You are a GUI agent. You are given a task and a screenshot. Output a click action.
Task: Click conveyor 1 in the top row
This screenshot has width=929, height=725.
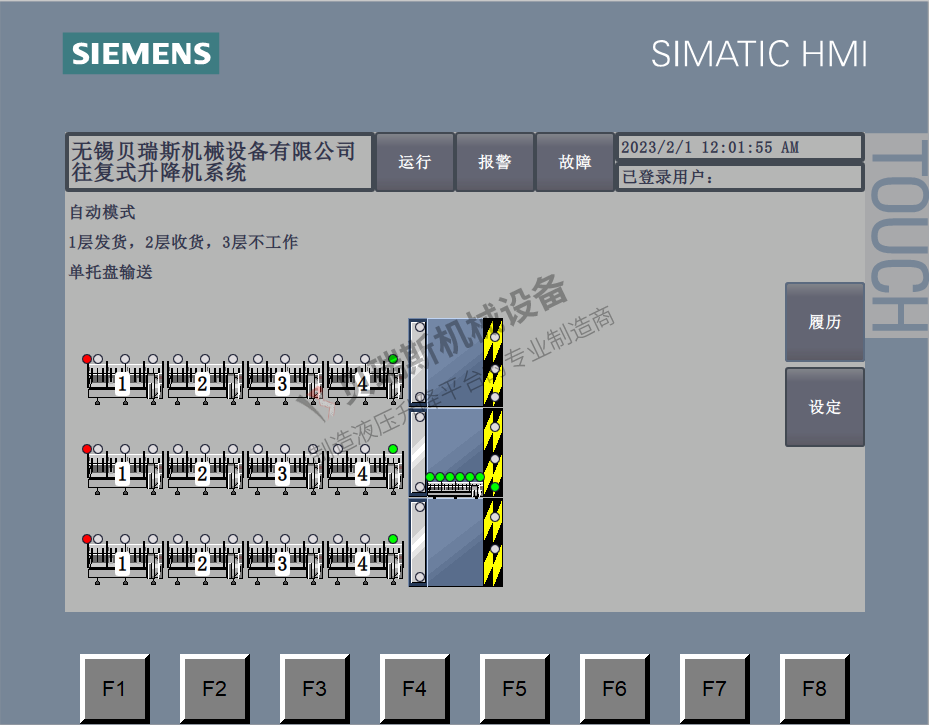click(123, 381)
